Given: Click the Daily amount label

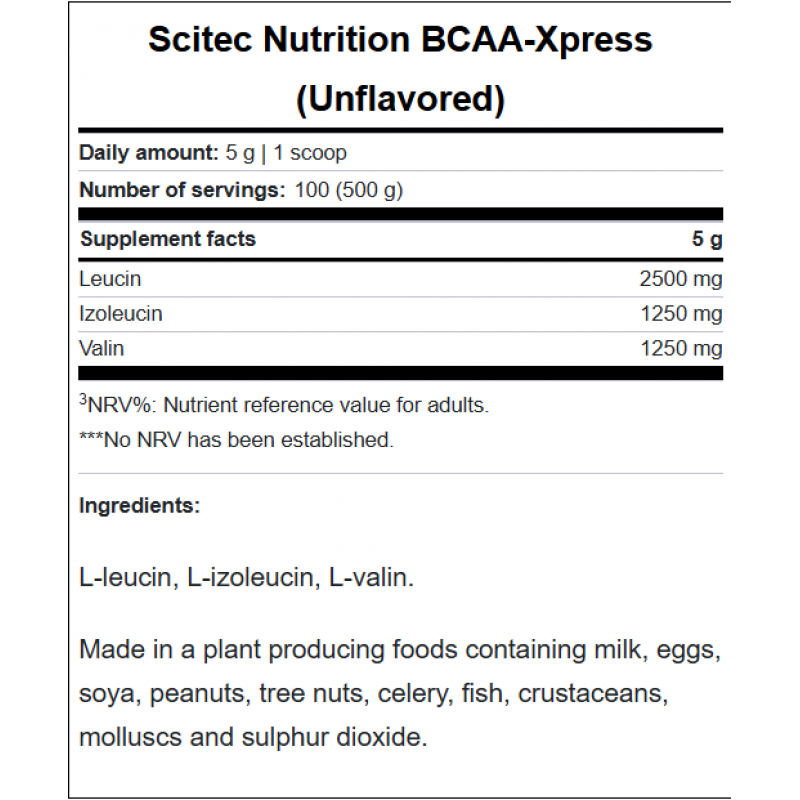Looking at the screenshot, I should (147, 153).
